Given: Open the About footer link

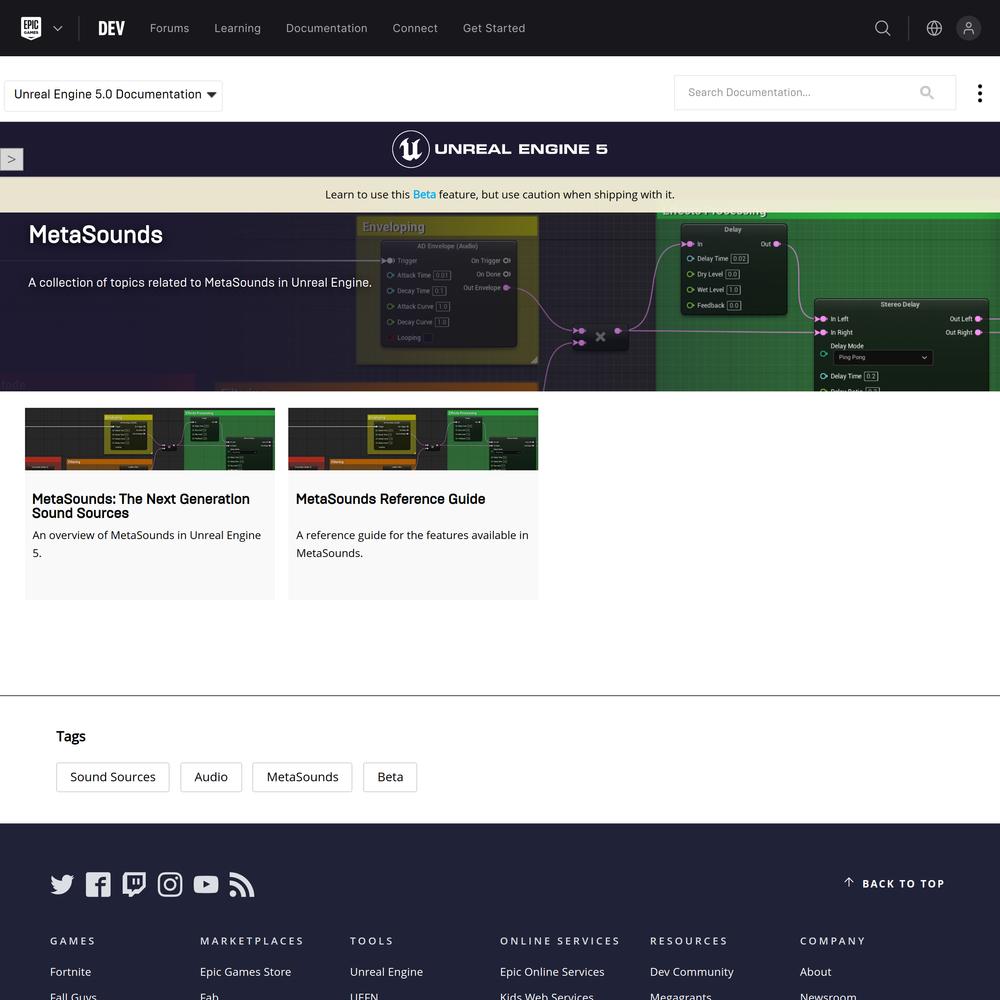Looking at the screenshot, I should pos(816,971).
